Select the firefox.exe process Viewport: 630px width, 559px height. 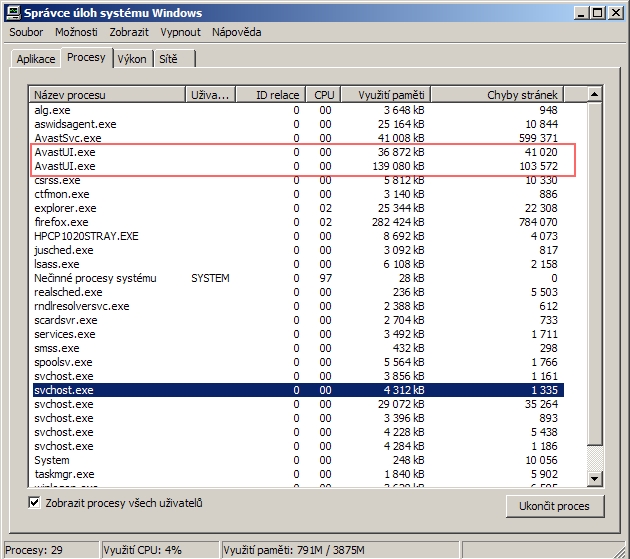coord(298,222)
